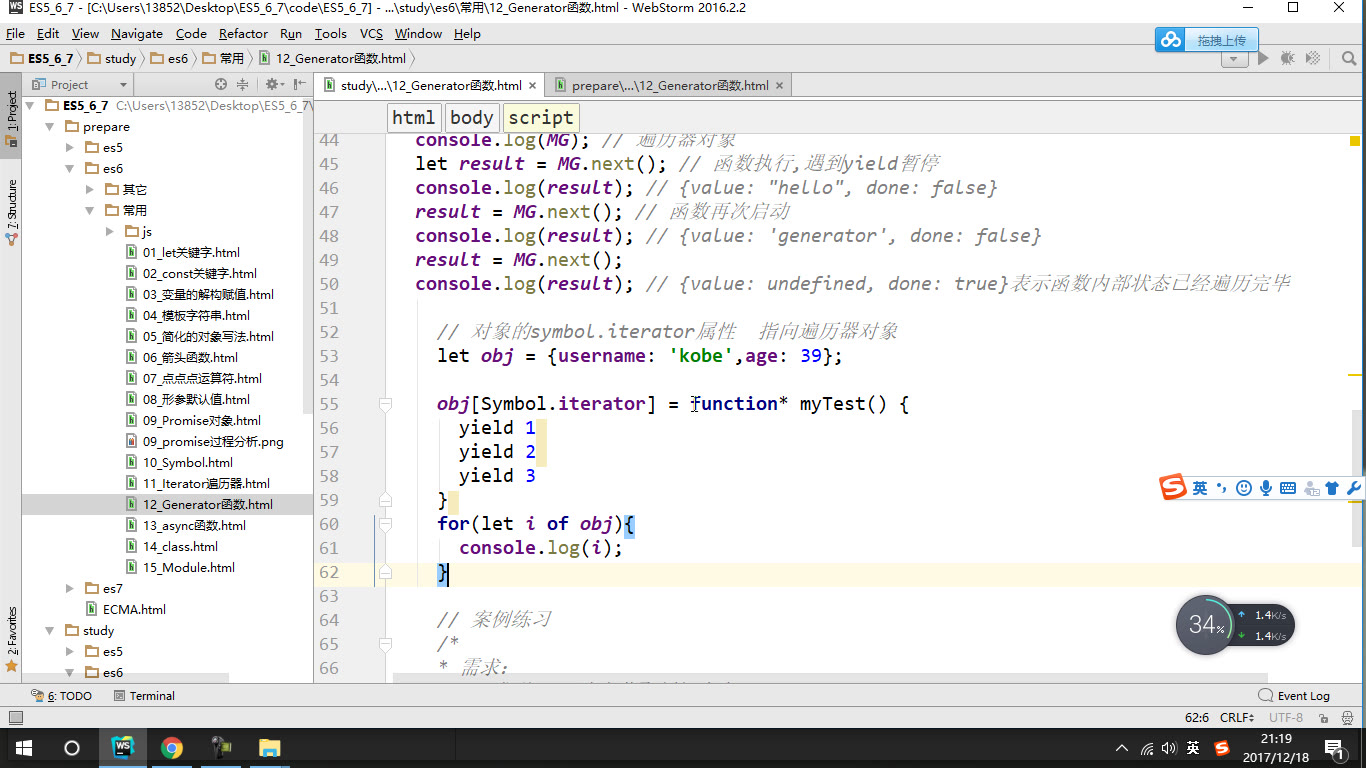Click the Hector inspection icon
Viewport: 1366px width, 768px height.
tap(1347, 718)
